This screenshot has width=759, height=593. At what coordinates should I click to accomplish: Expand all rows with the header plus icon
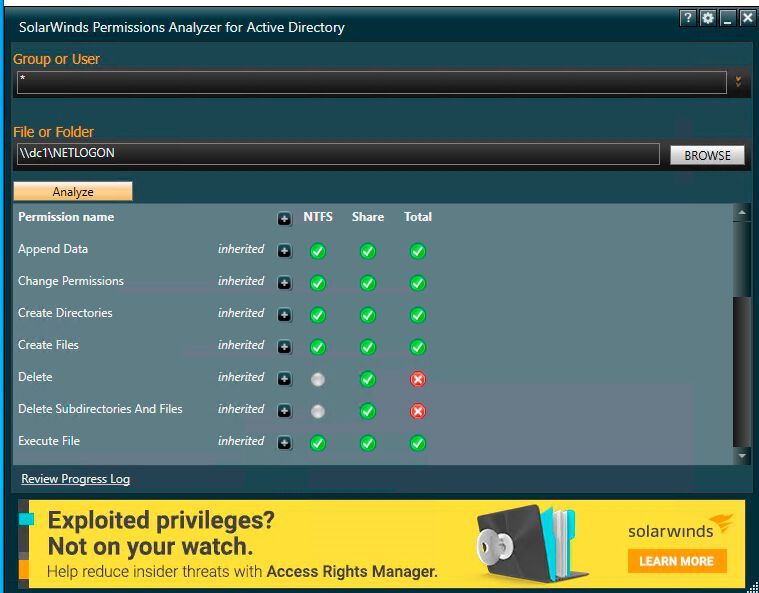284,219
